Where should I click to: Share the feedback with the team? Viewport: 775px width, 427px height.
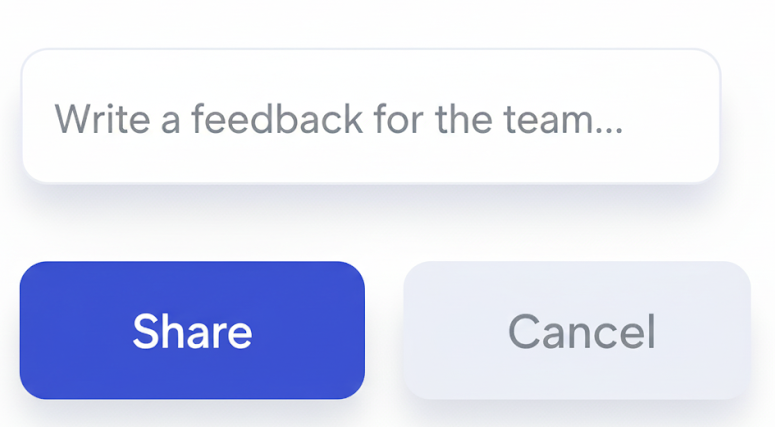(192, 331)
